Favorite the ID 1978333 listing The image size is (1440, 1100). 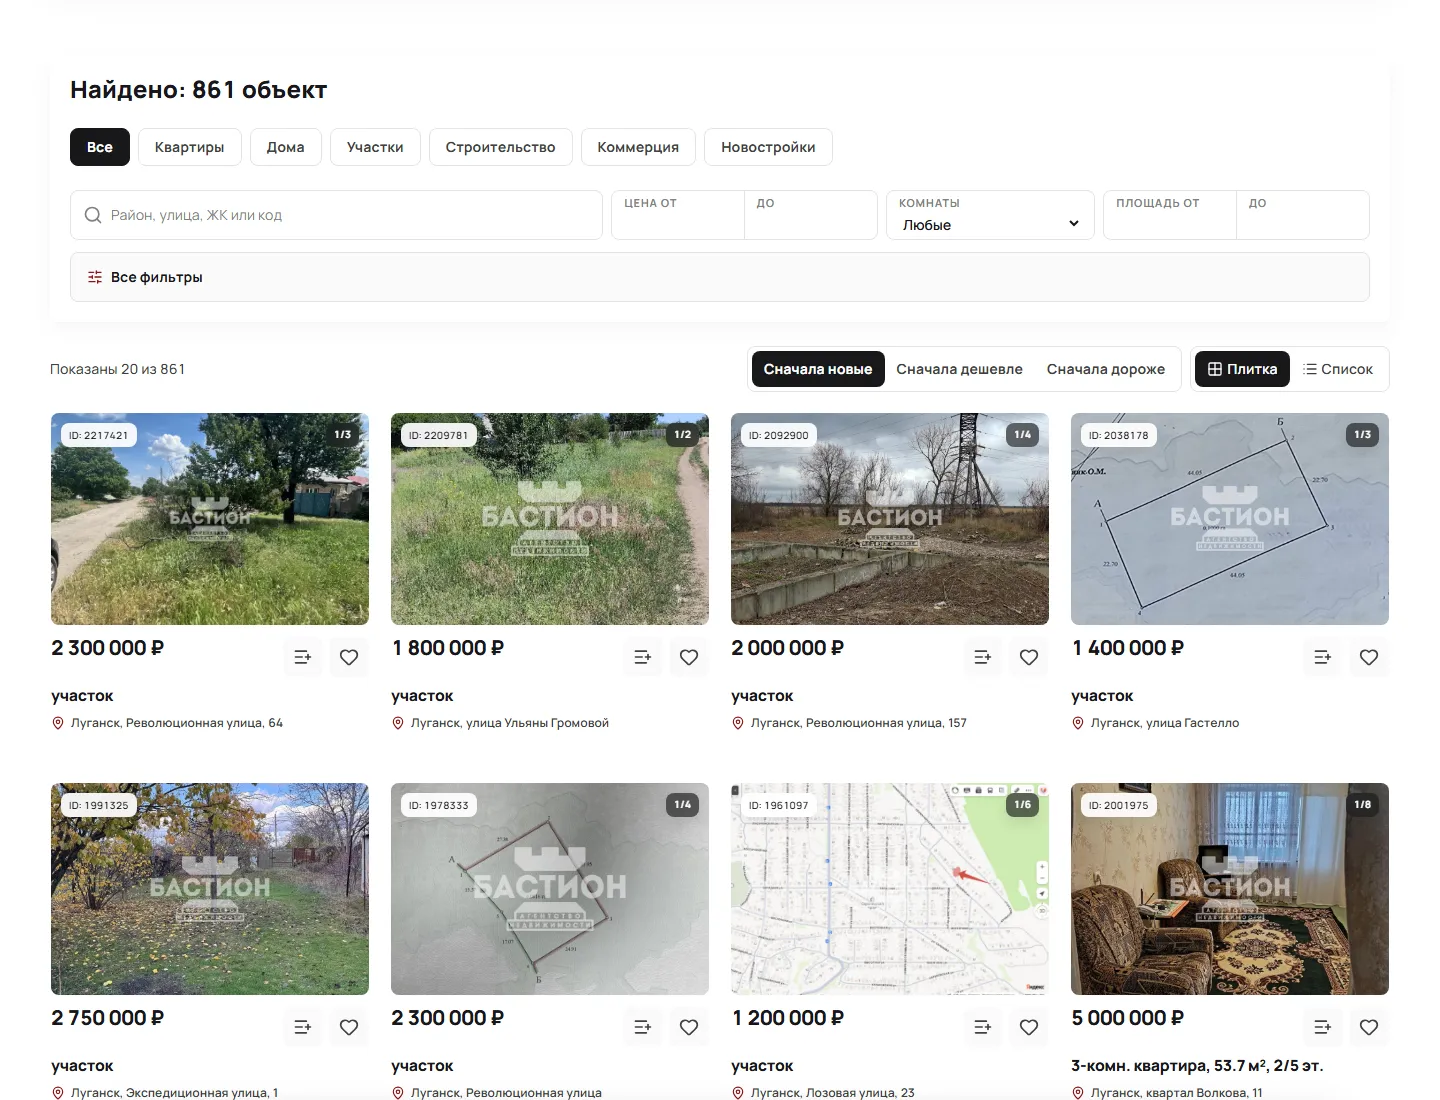689,1027
